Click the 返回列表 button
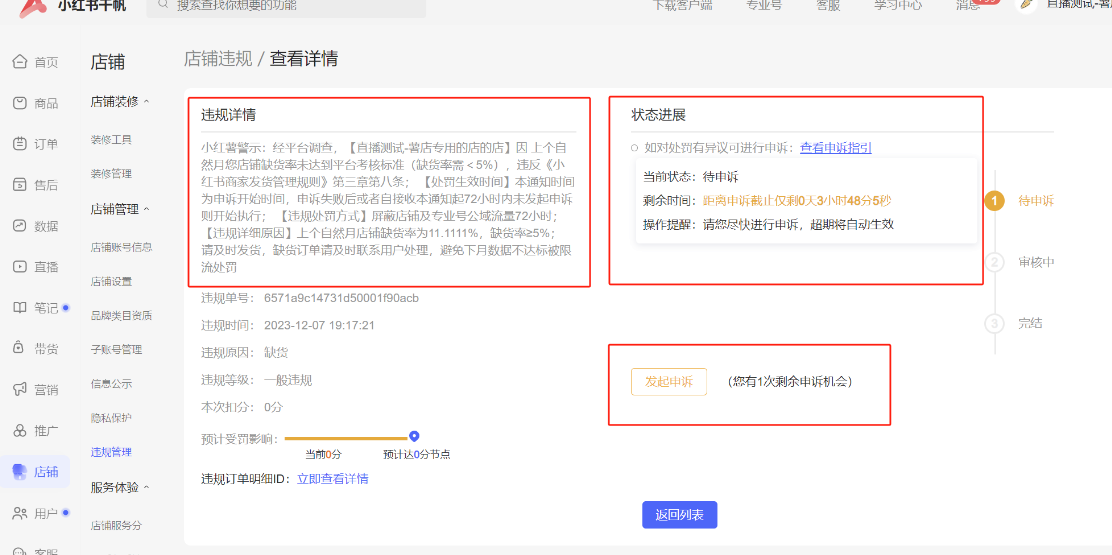This screenshot has width=1112, height=555. pos(679,515)
